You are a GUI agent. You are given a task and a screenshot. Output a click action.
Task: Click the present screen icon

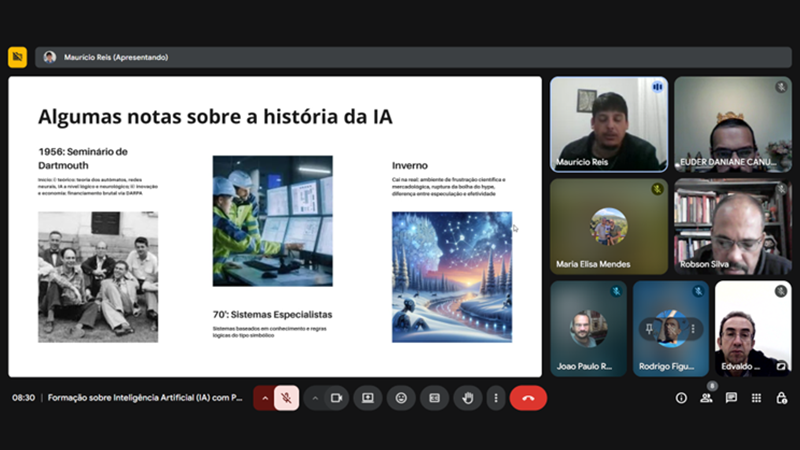coord(368,398)
